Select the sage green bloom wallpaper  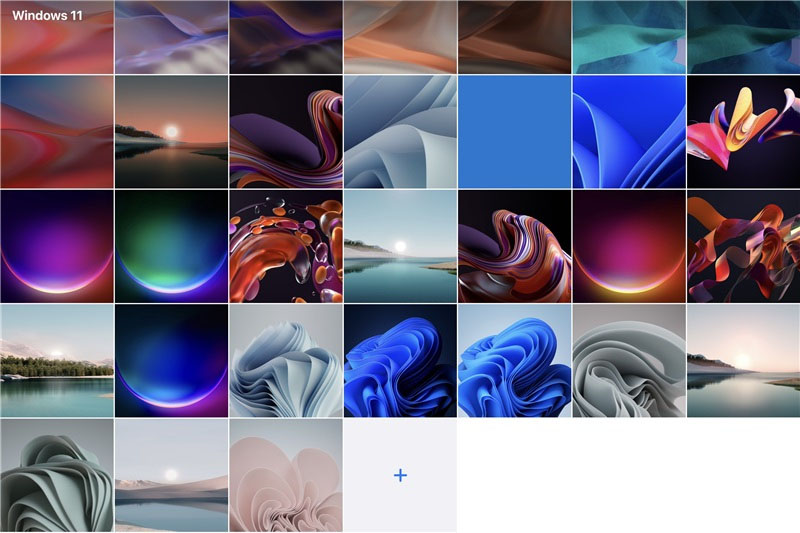pos(57,475)
